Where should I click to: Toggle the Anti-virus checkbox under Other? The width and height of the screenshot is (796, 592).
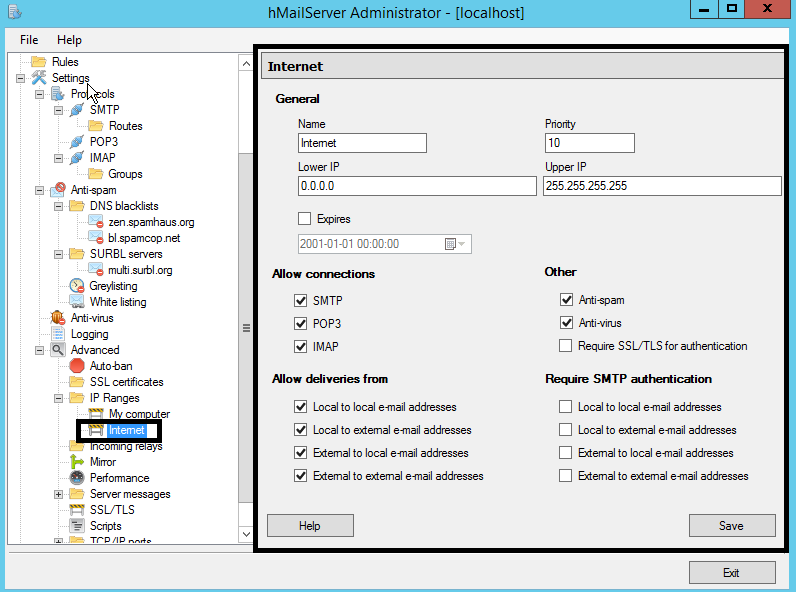567,322
